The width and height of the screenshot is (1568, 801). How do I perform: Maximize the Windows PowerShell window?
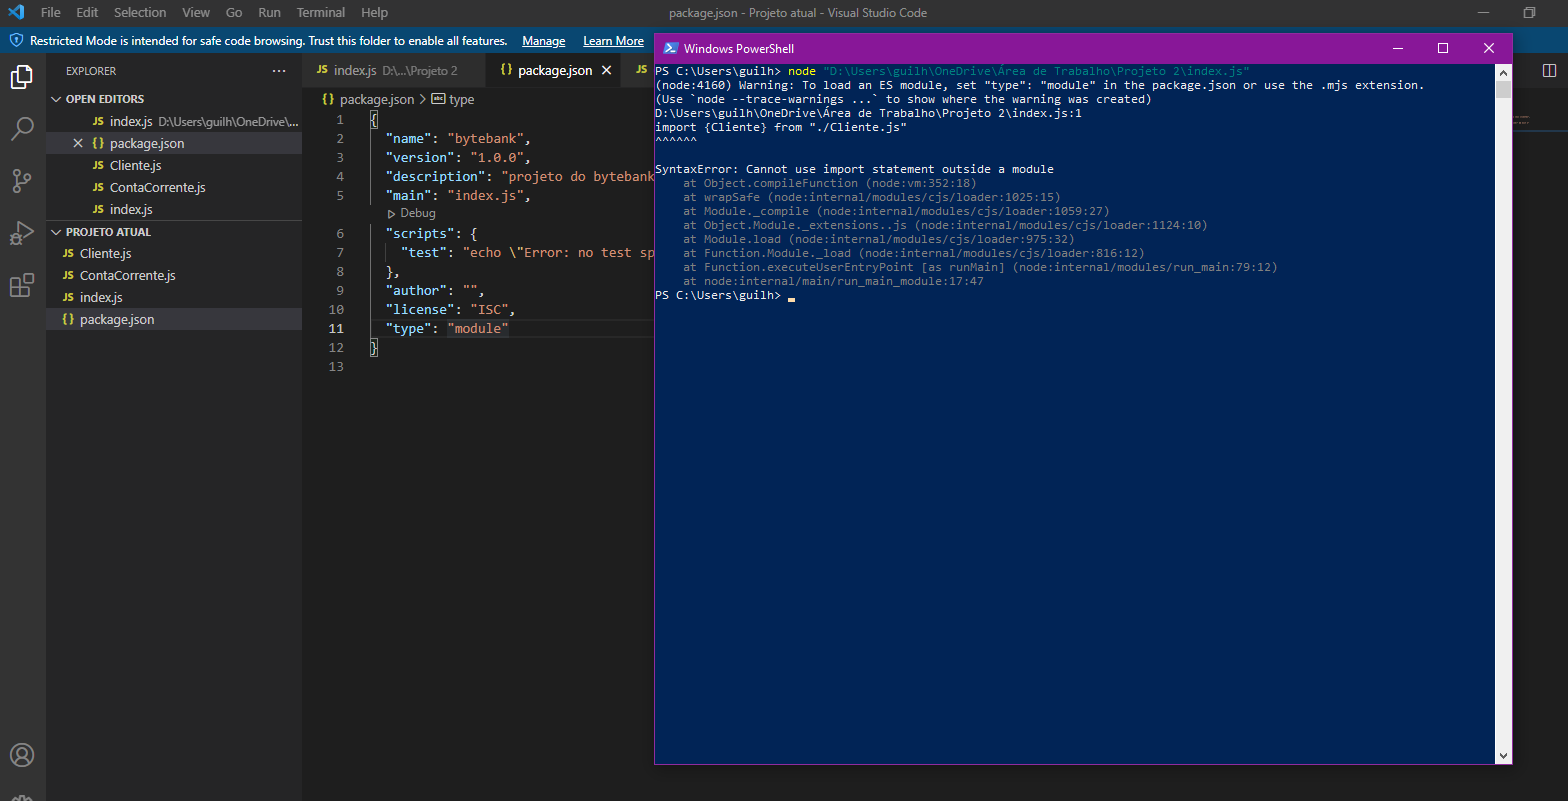tap(1443, 48)
